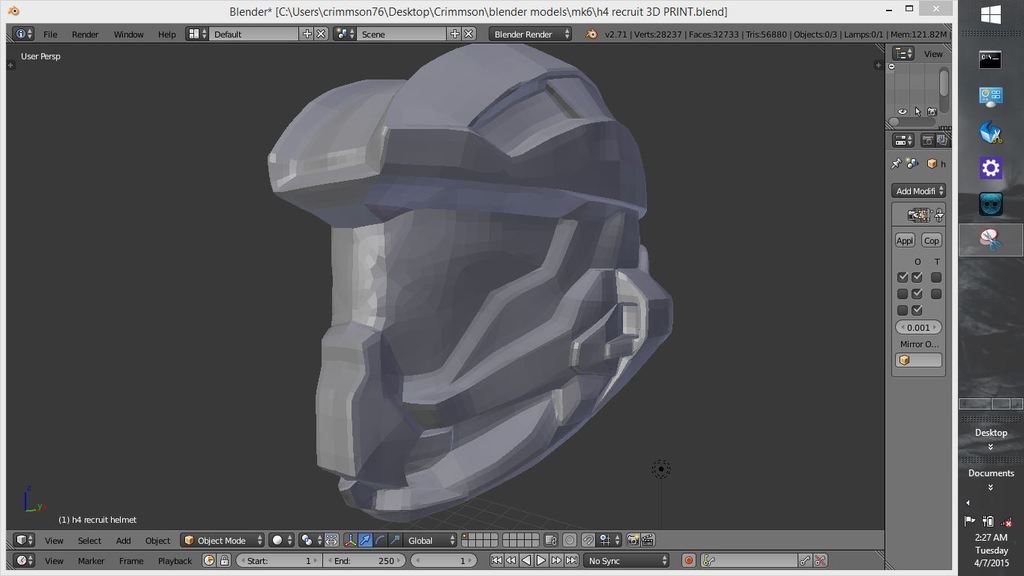Click the End frame field
The image size is (1024, 576).
[364, 560]
